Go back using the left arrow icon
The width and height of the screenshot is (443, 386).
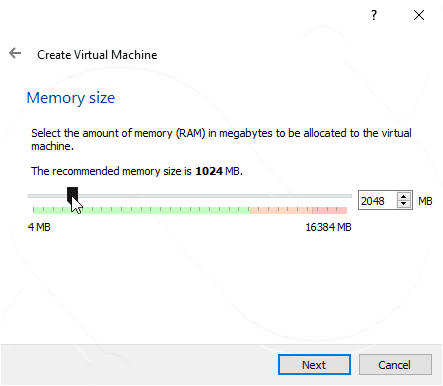tap(15, 53)
